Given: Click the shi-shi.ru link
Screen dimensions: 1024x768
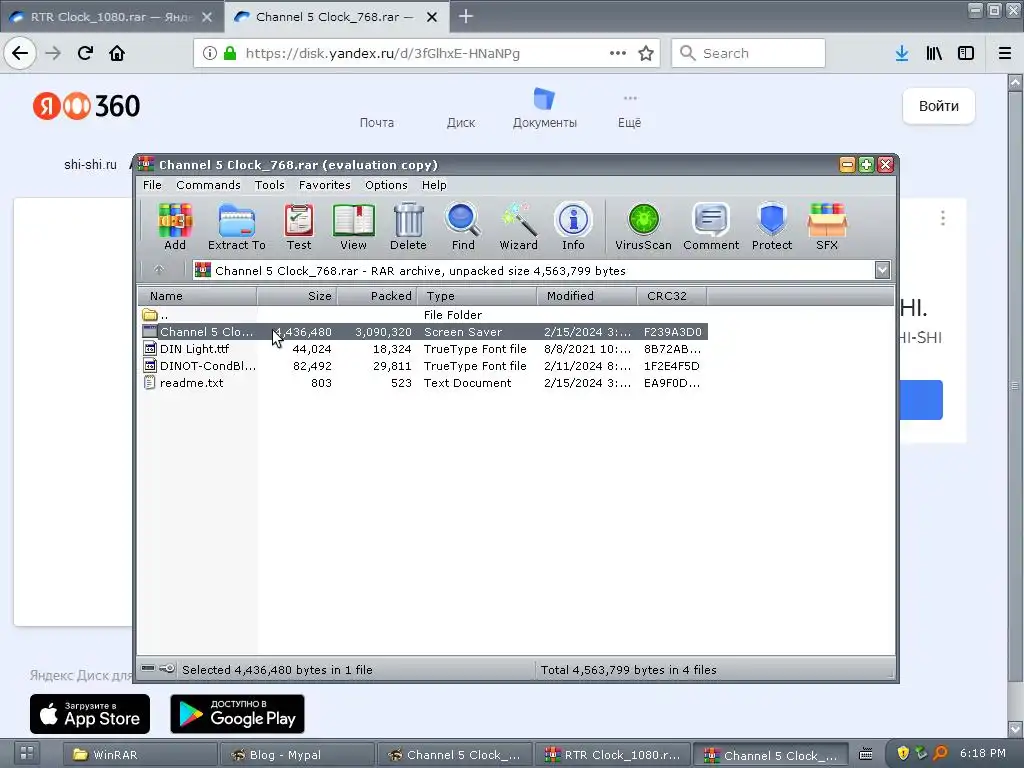Looking at the screenshot, I should point(90,165).
